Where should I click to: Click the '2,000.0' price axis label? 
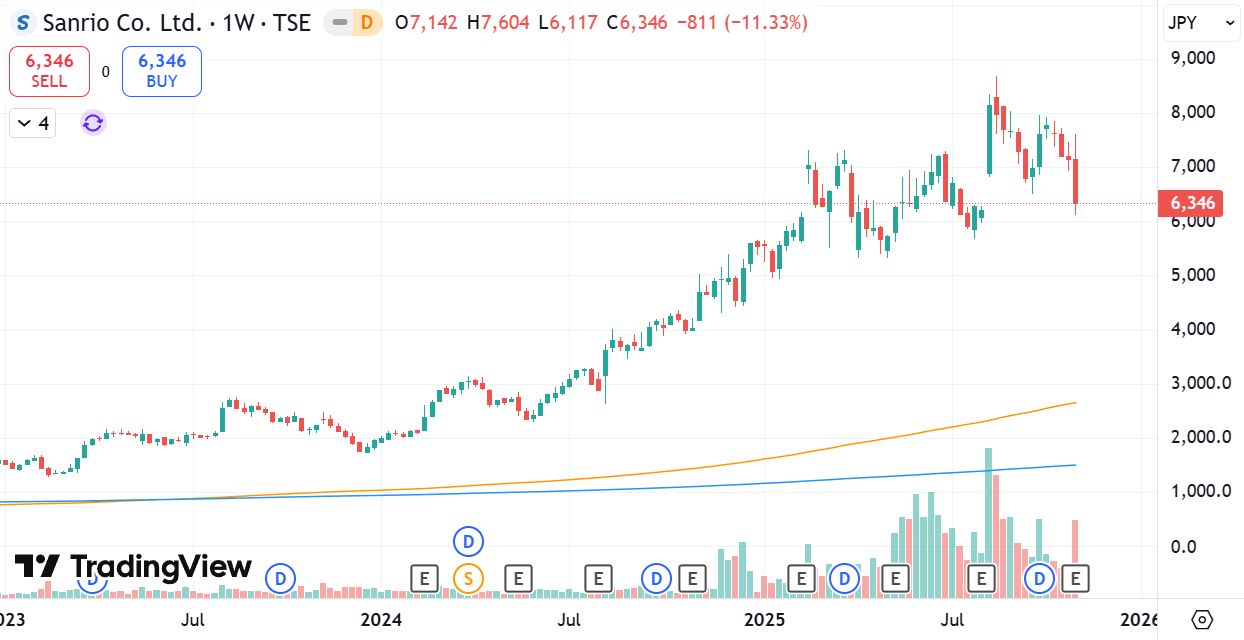point(1200,437)
